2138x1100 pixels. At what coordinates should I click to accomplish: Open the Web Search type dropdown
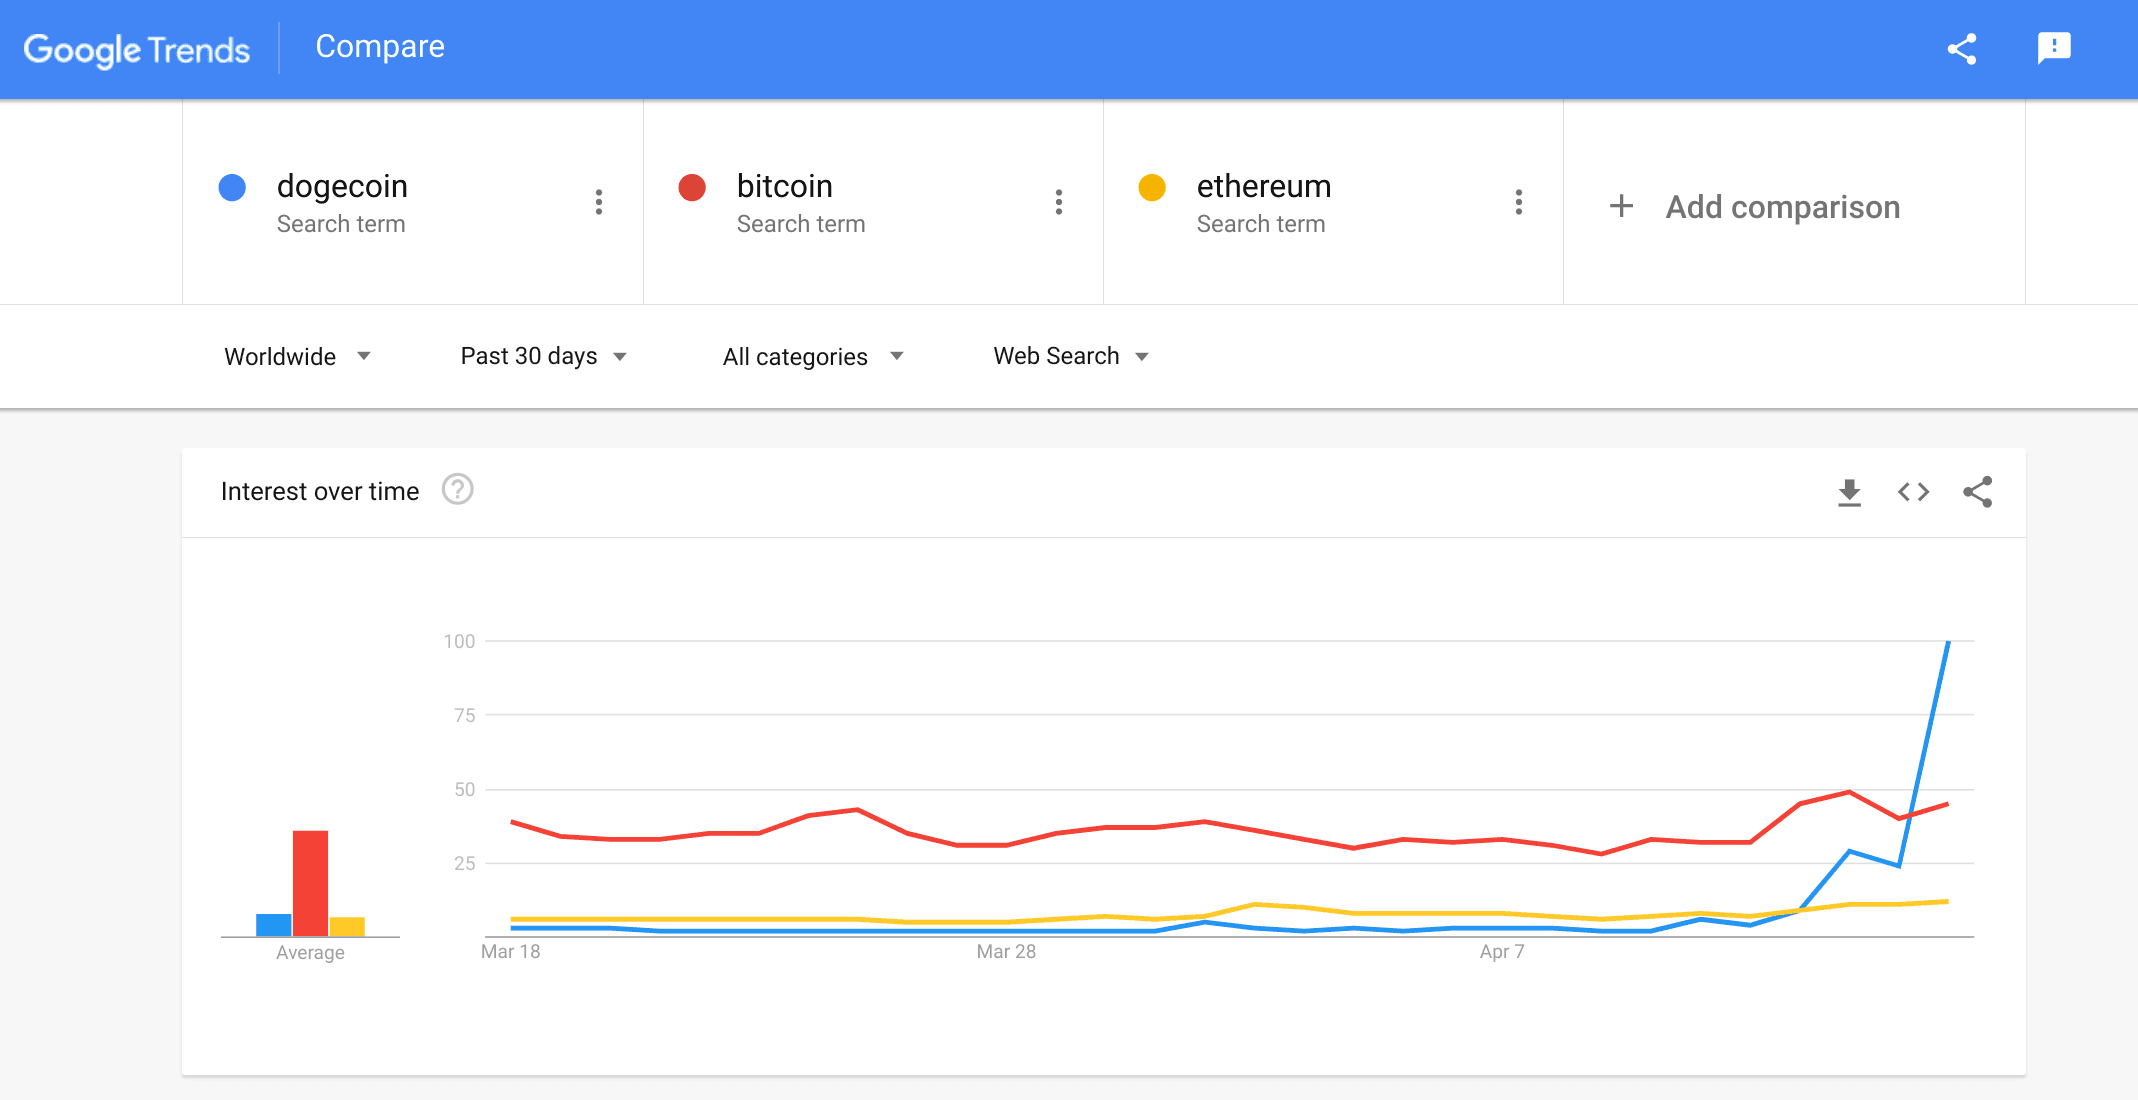point(1070,357)
